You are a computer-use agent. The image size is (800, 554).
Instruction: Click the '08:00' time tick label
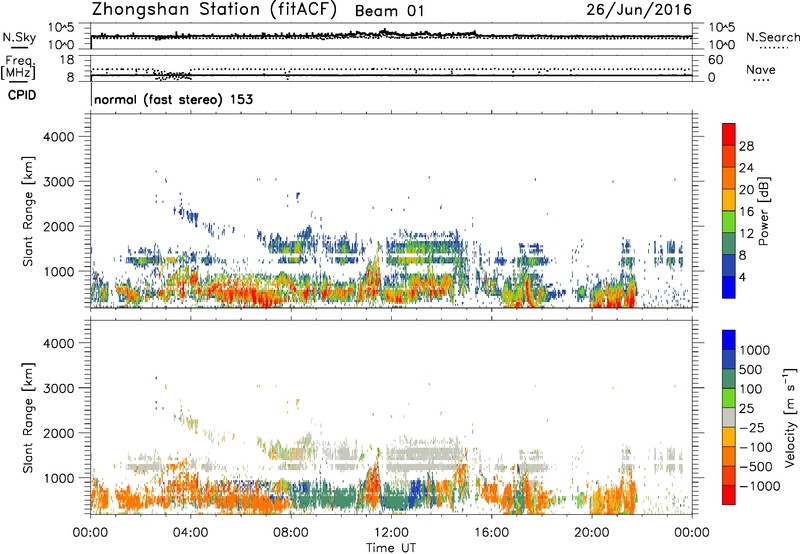[x=291, y=533]
